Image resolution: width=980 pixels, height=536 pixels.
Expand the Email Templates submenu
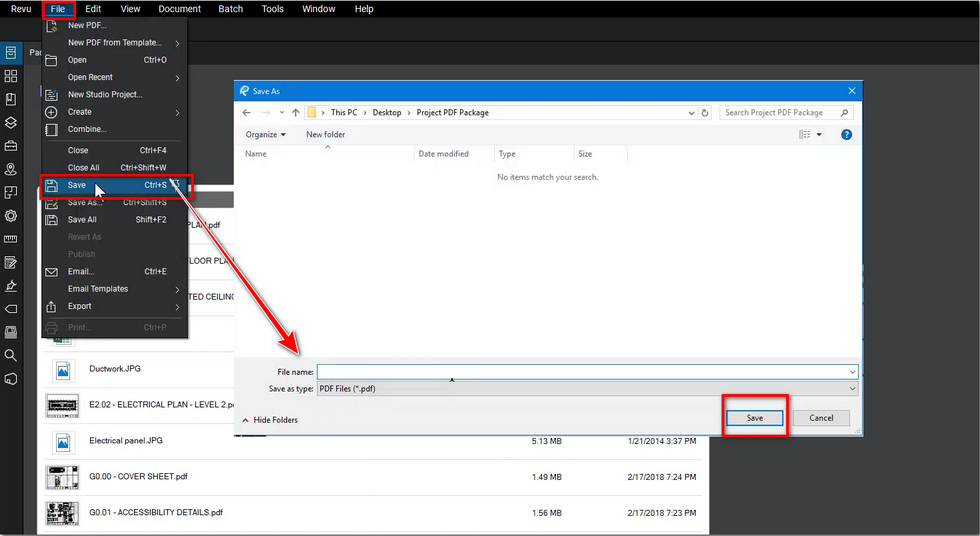178,289
